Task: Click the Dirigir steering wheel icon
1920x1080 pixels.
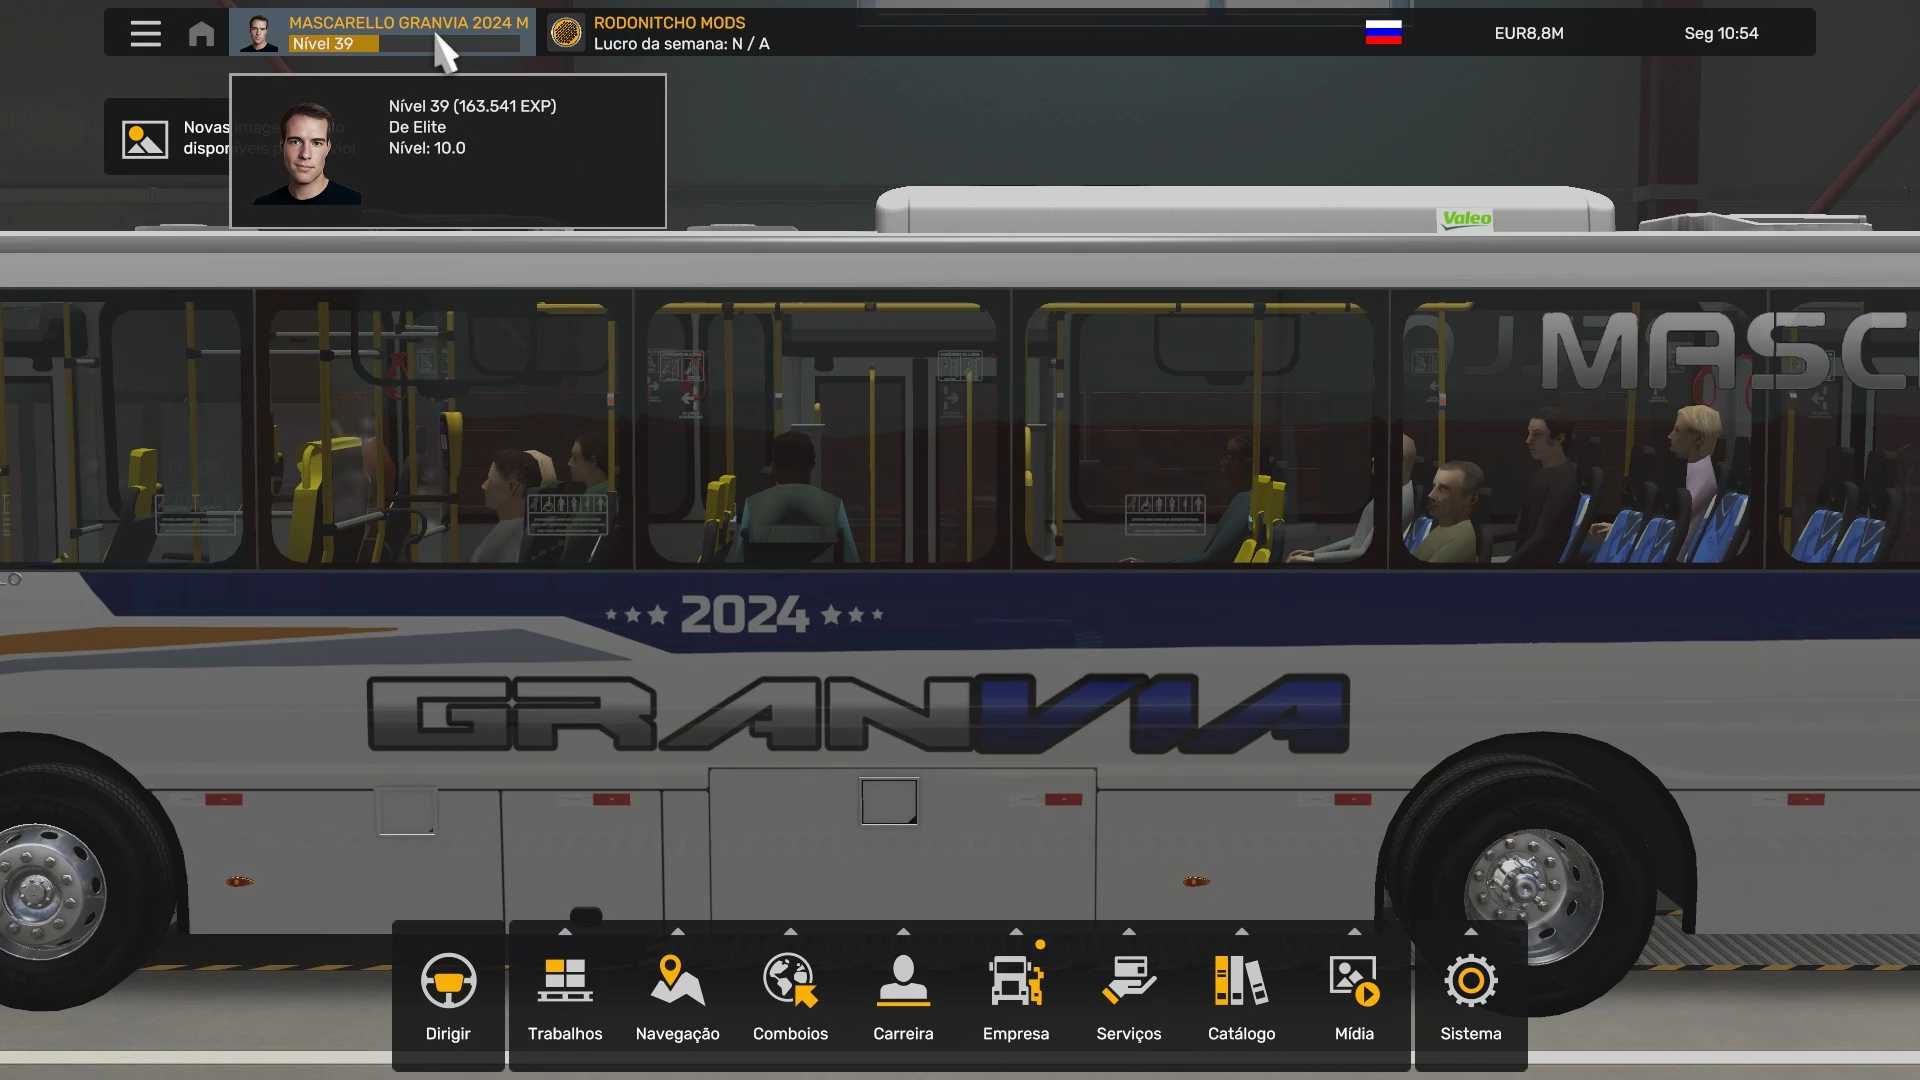Action: 448,981
